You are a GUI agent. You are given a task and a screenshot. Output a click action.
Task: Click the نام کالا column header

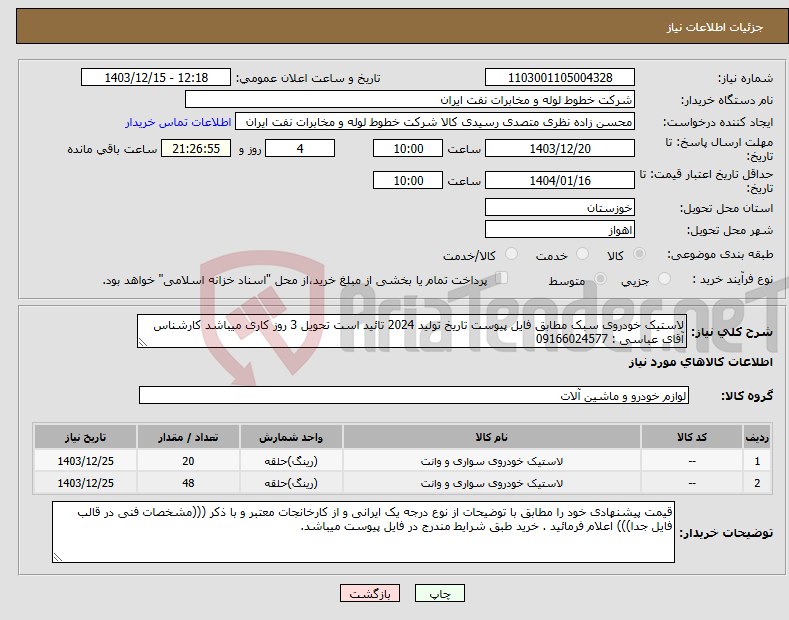492,437
